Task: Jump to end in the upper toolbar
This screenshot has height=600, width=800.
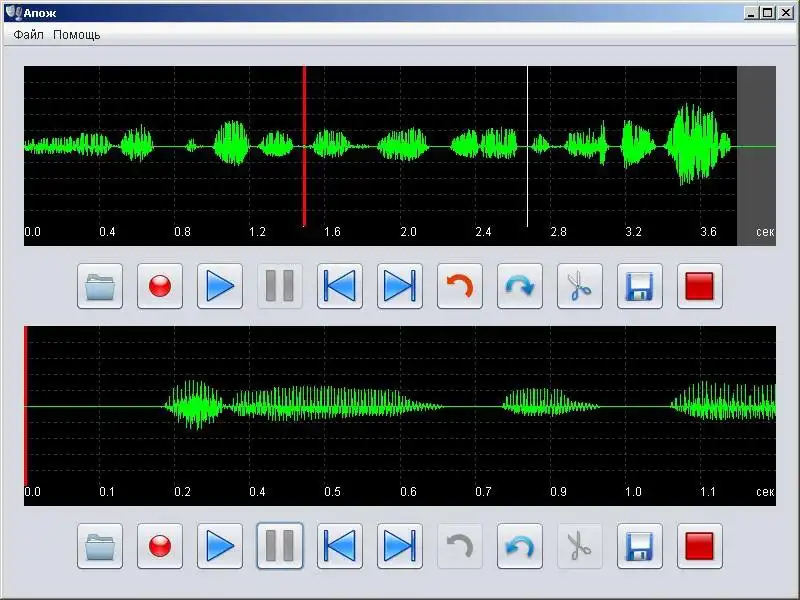Action: click(400, 286)
